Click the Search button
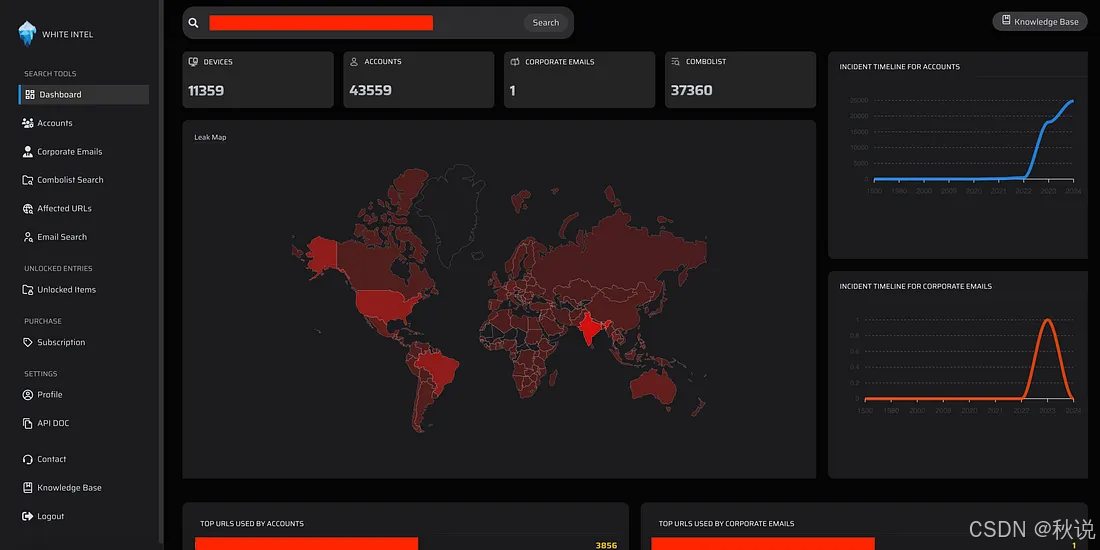Screen dimensions: 1100x550 (546, 22)
